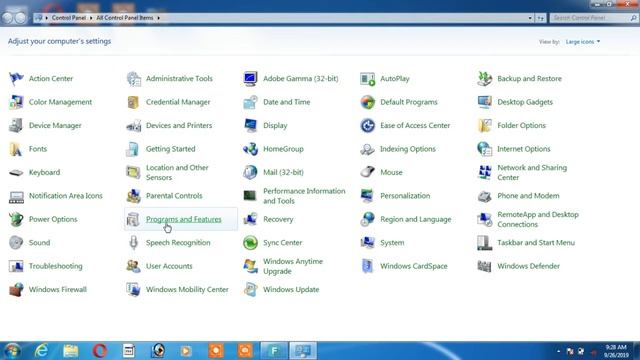Click the Ease of Access Center icon
The height and width of the screenshot is (360, 640).
pyautogui.click(x=367, y=125)
